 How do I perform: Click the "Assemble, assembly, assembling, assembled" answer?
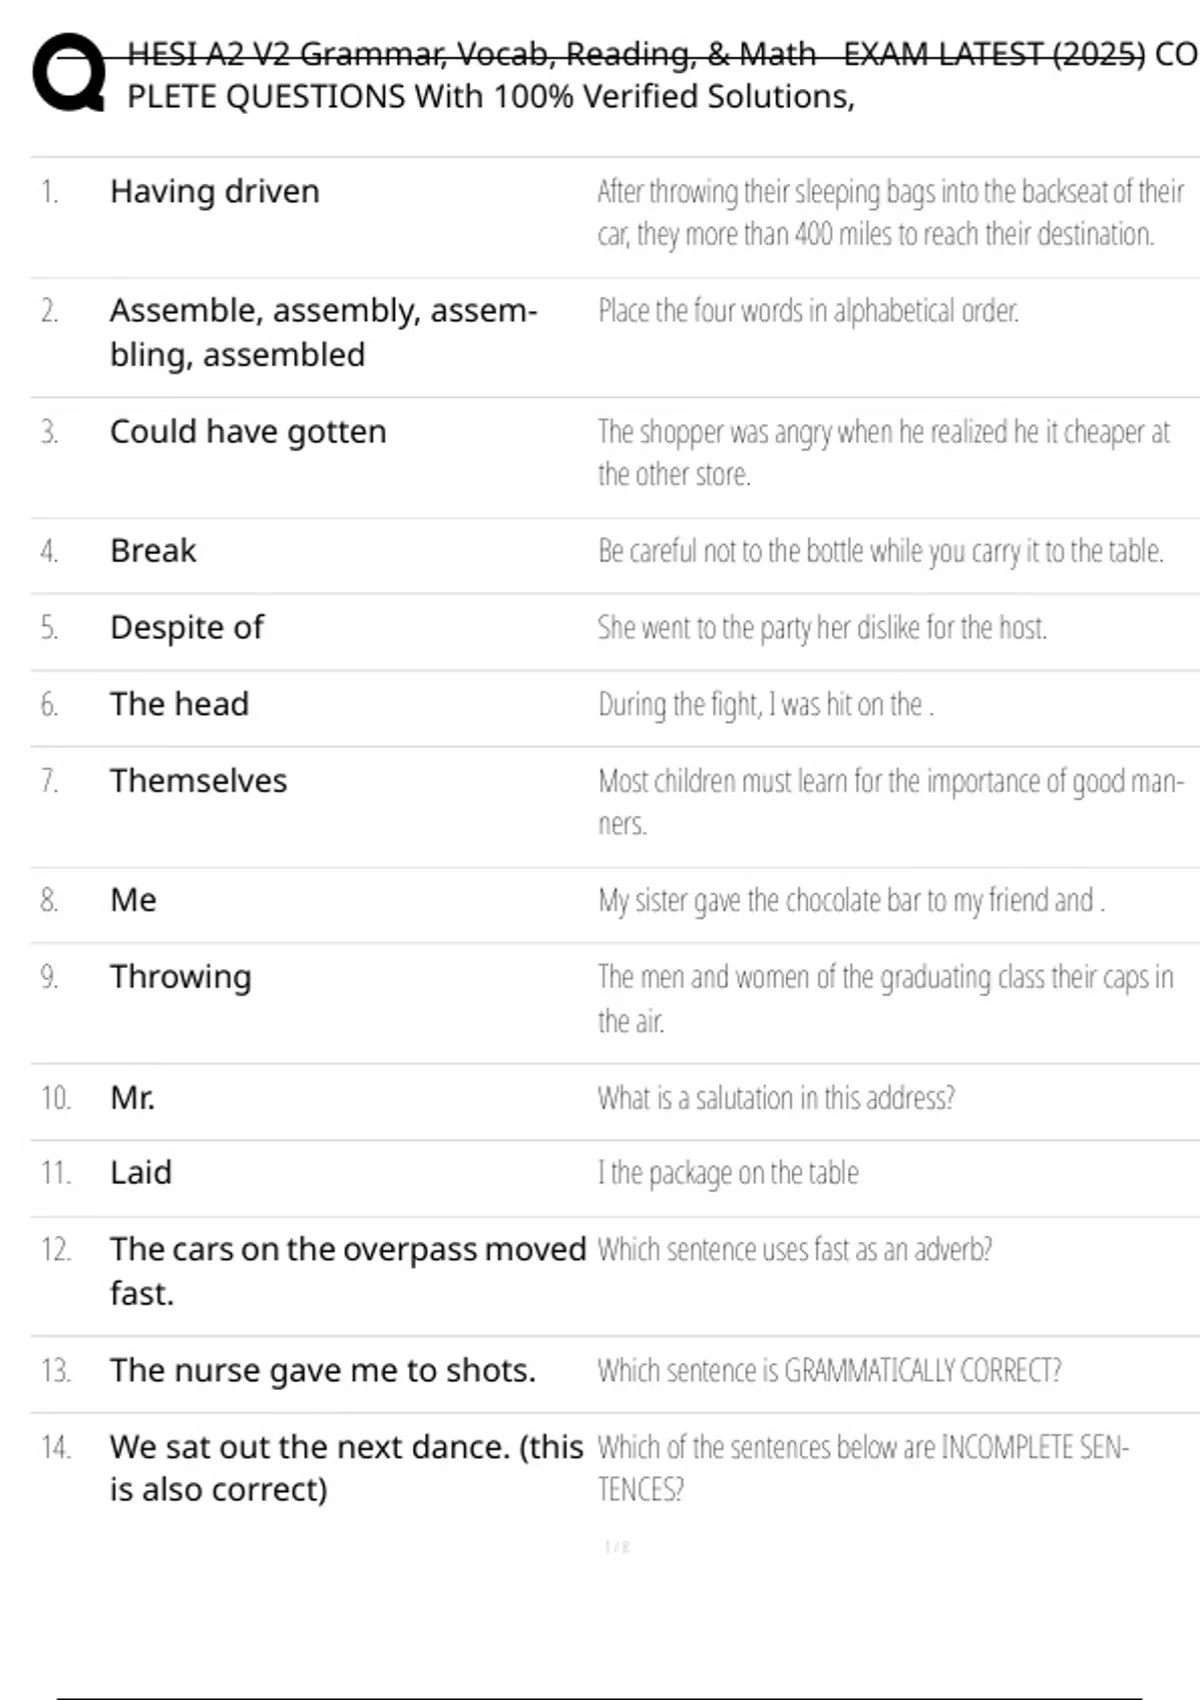point(323,332)
